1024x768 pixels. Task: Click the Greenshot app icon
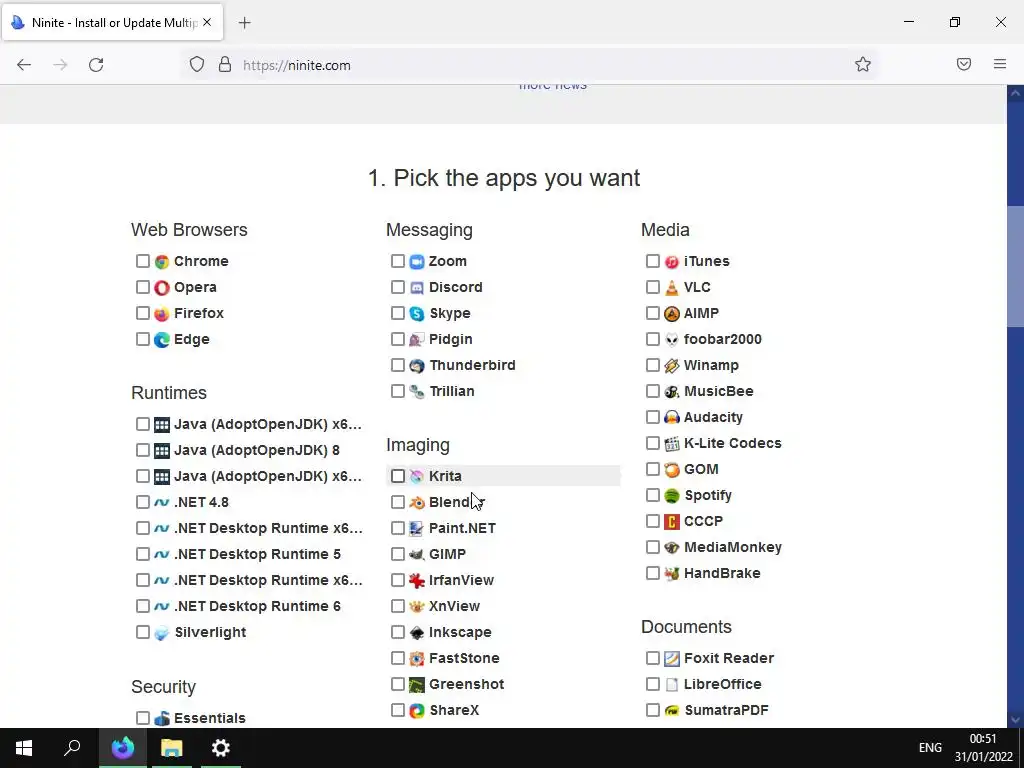[417, 684]
